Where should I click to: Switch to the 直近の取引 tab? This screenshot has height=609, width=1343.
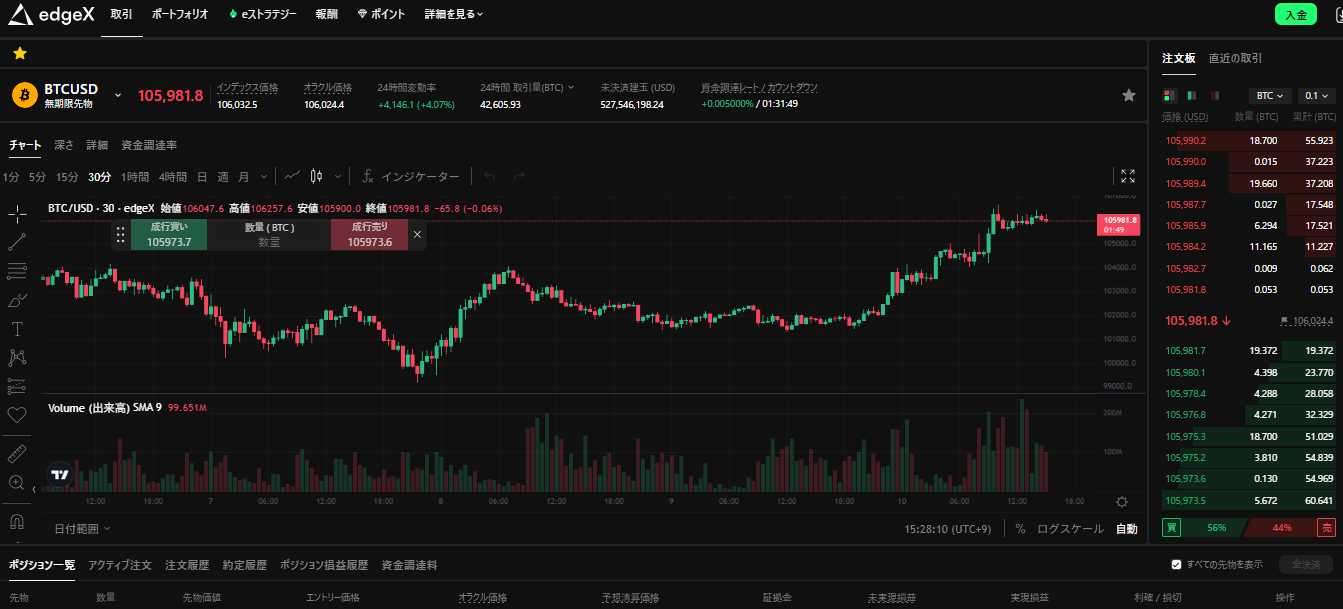click(x=1235, y=58)
